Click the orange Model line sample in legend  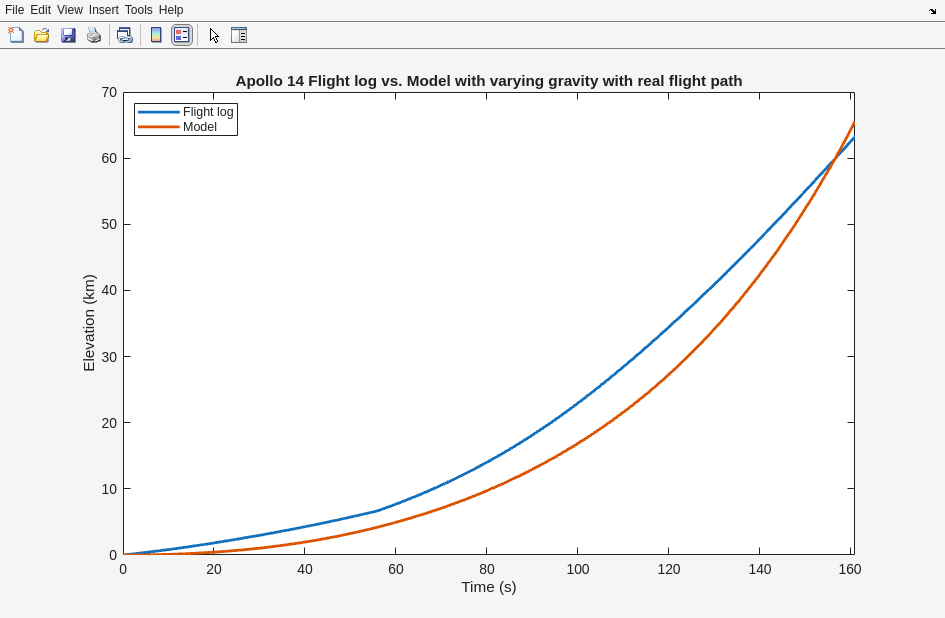(x=158, y=127)
